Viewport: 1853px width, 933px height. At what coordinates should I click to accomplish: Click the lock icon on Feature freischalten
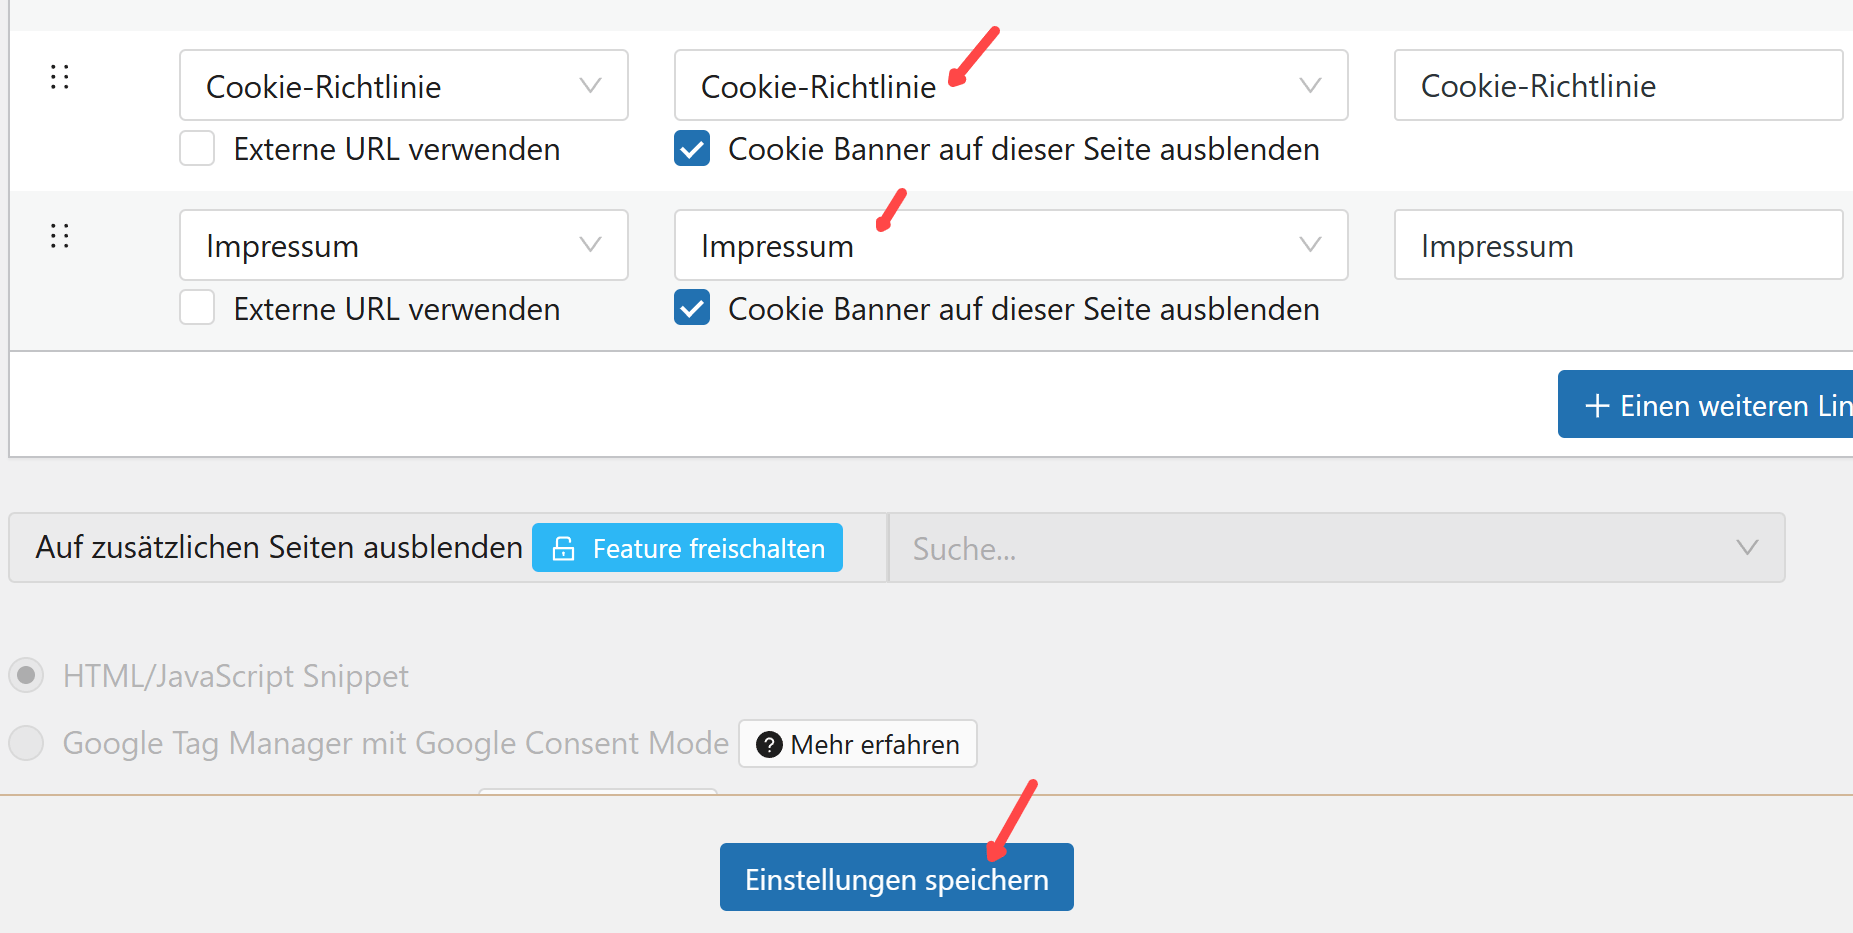(x=564, y=549)
